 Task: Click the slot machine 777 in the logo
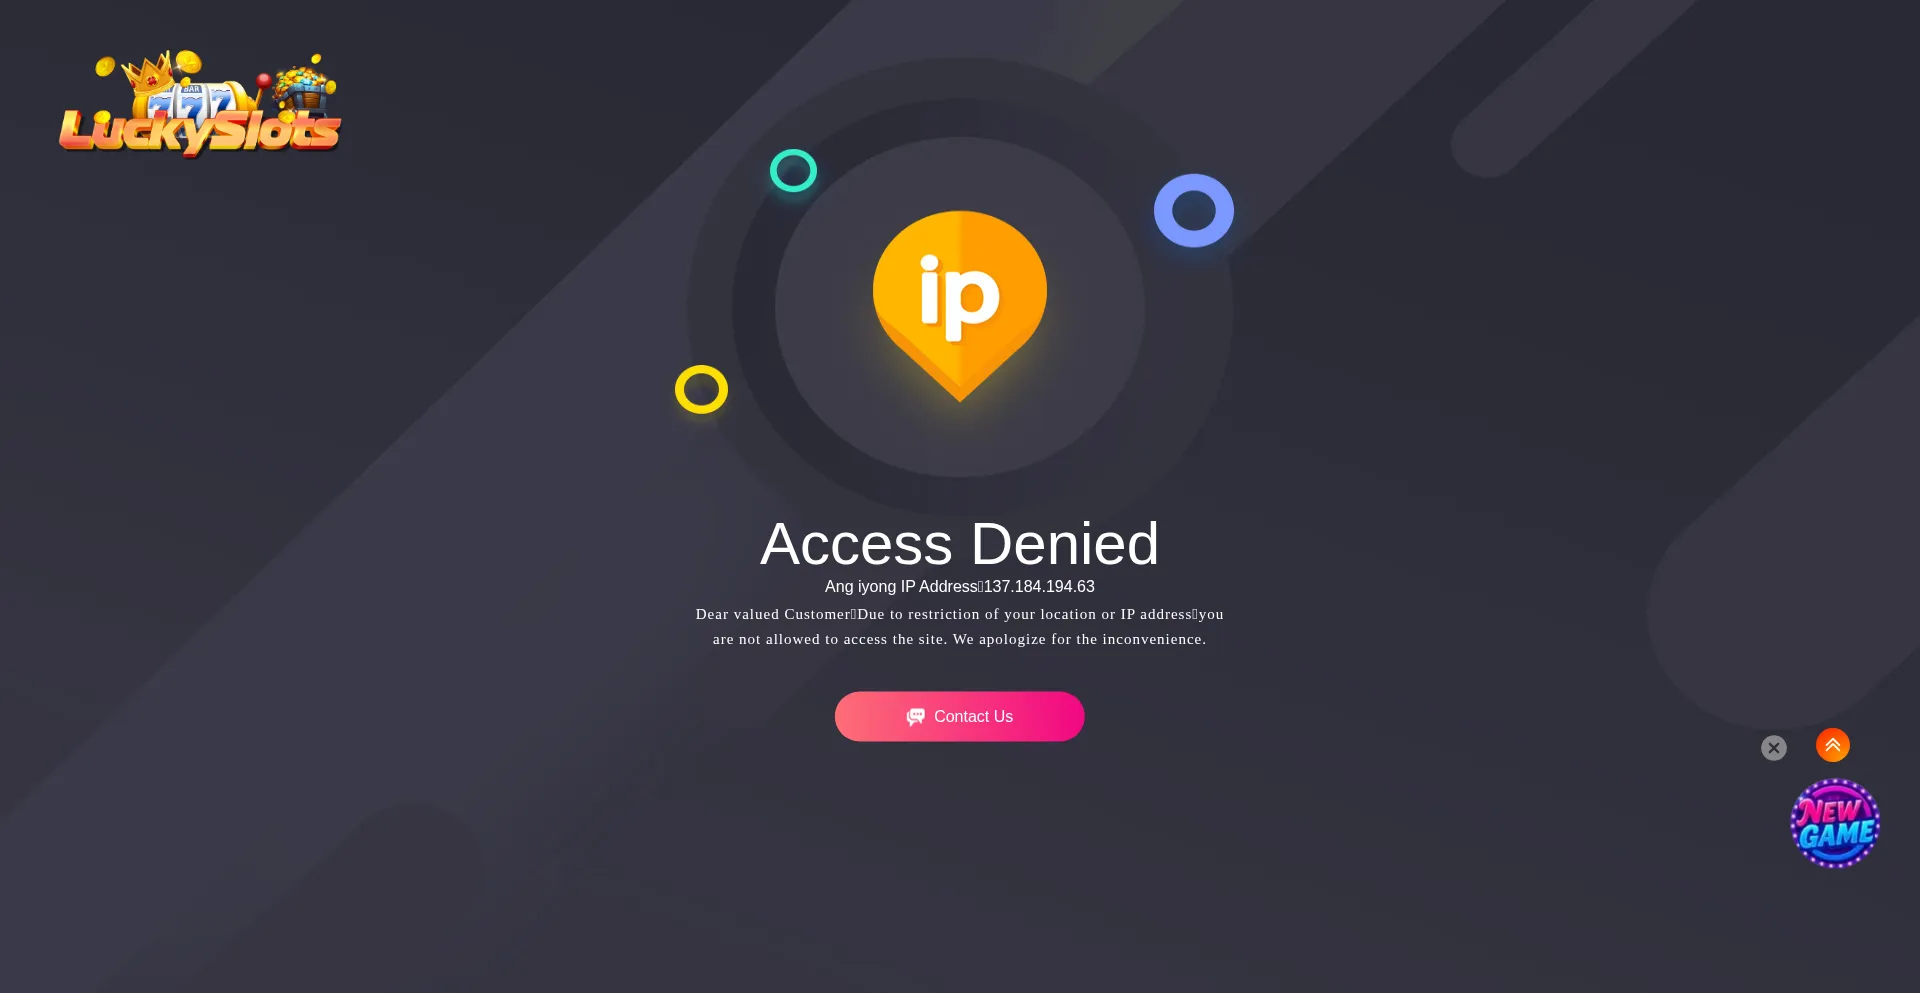pyautogui.click(x=190, y=102)
